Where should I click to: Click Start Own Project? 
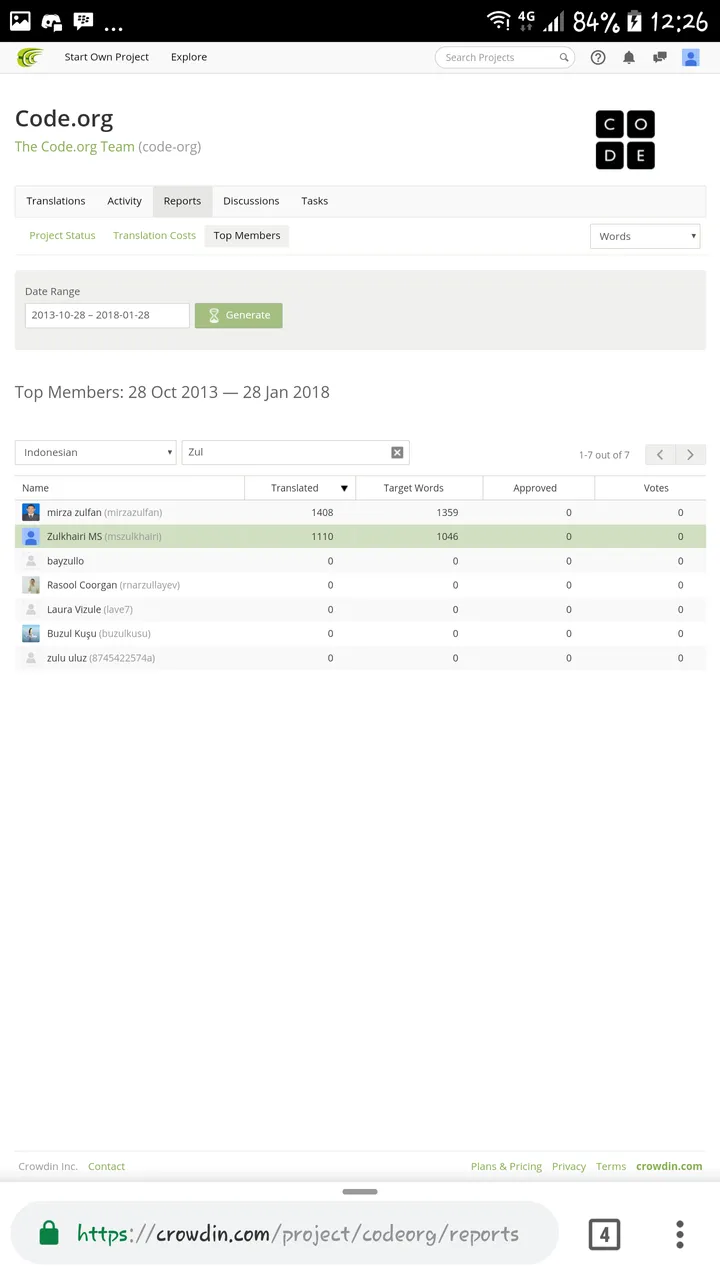click(107, 57)
